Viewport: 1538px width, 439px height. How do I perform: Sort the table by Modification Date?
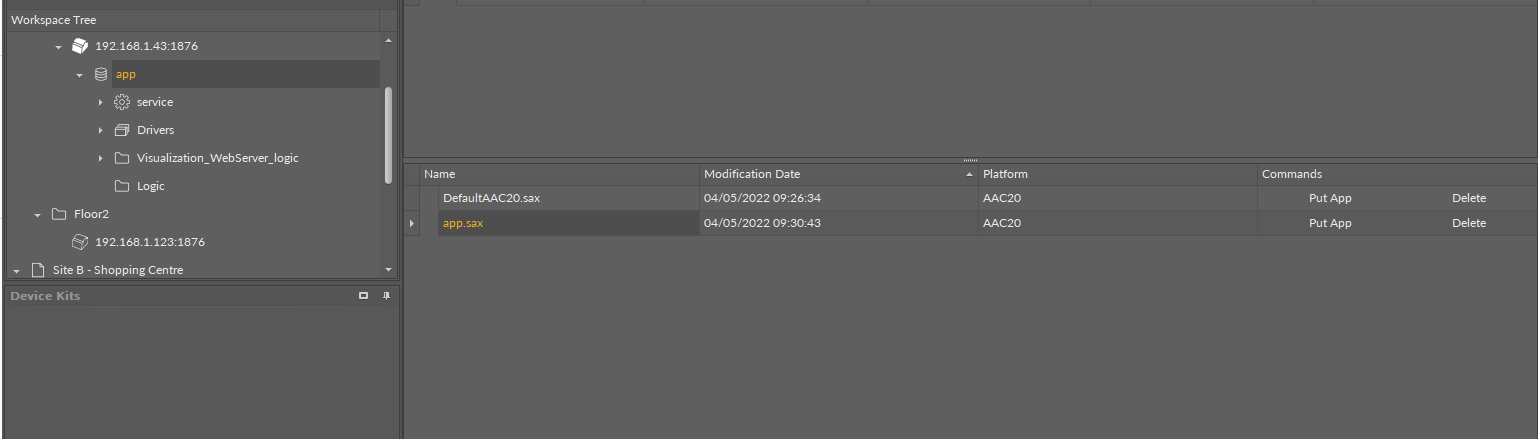pos(752,174)
